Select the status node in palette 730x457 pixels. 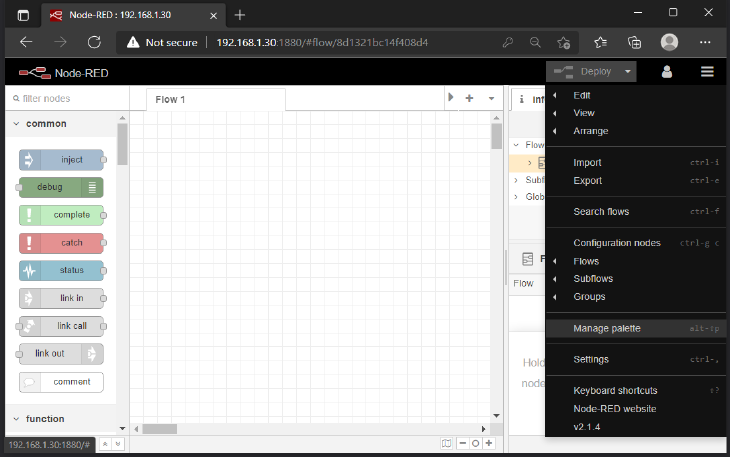point(61,270)
